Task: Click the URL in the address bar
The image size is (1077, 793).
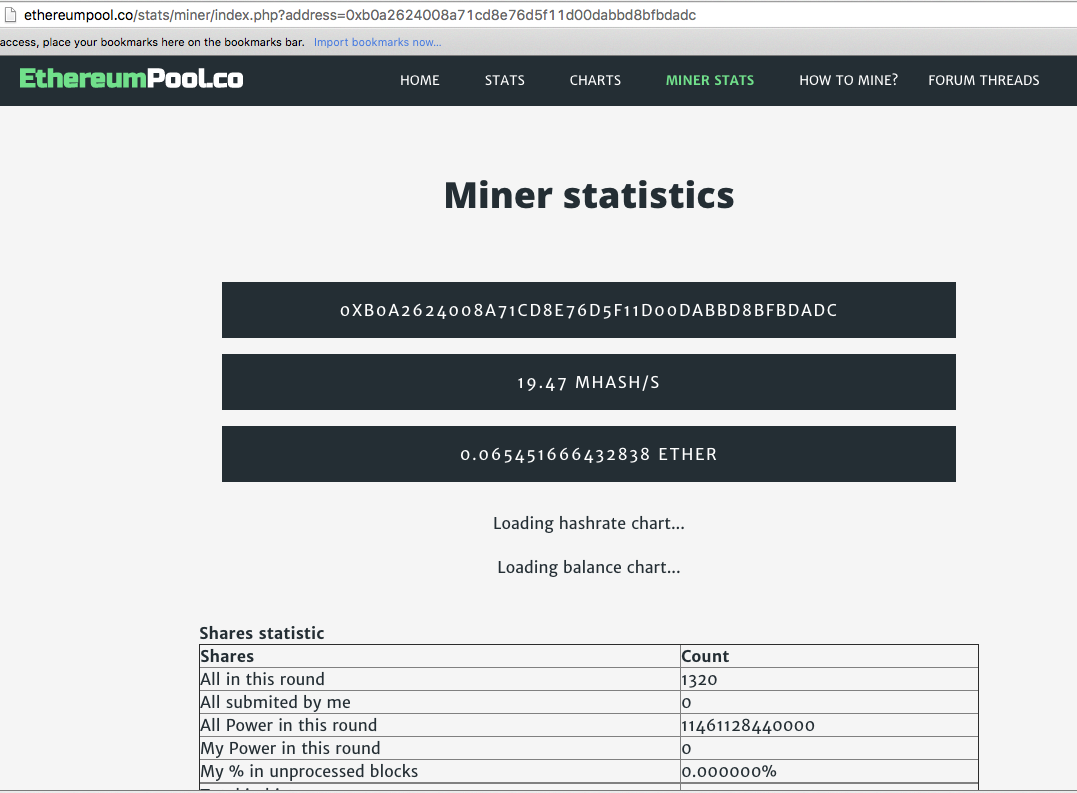Action: (x=360, y=15)
